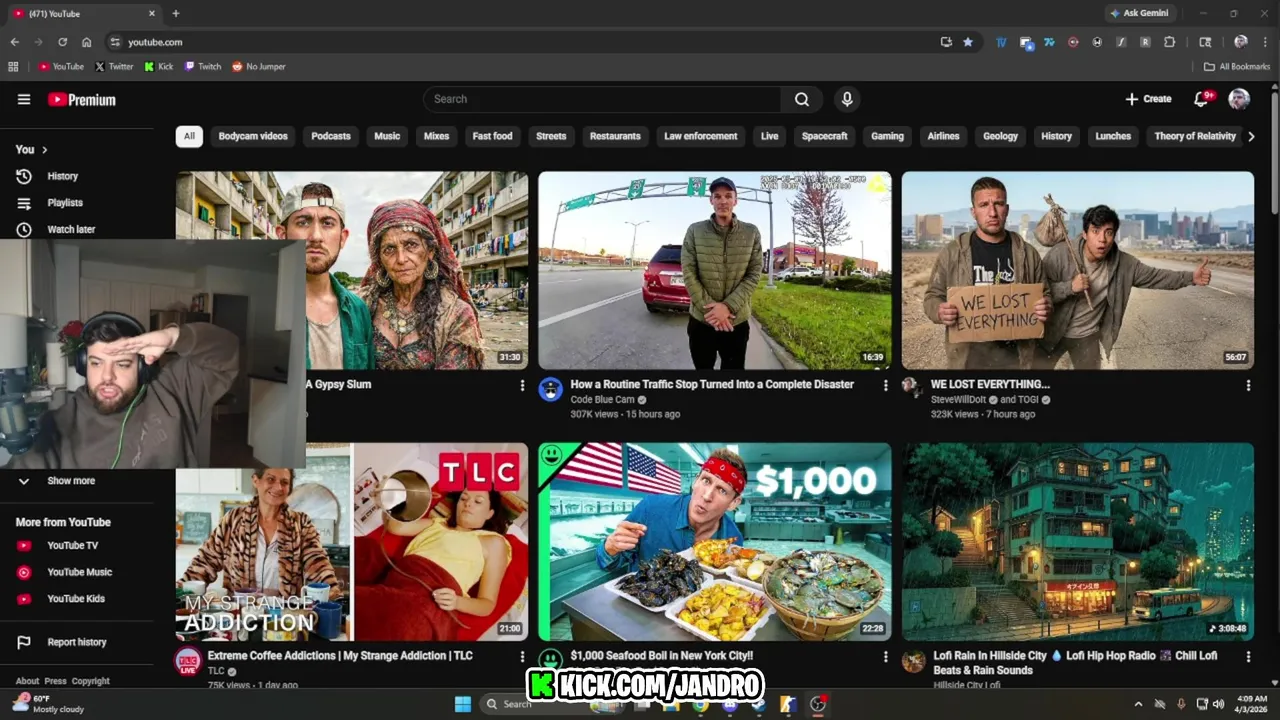This screenshot has width=1280, height=720.
Task: Open the traffic stop video thumbnail
Action: [715, 271]
